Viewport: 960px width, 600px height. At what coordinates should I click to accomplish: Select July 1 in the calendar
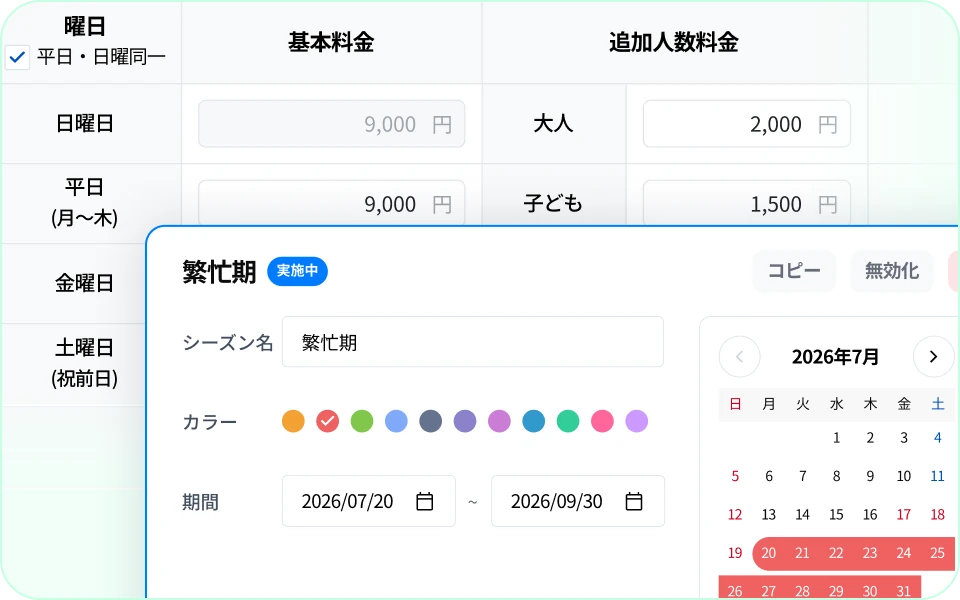coord(836,438)
